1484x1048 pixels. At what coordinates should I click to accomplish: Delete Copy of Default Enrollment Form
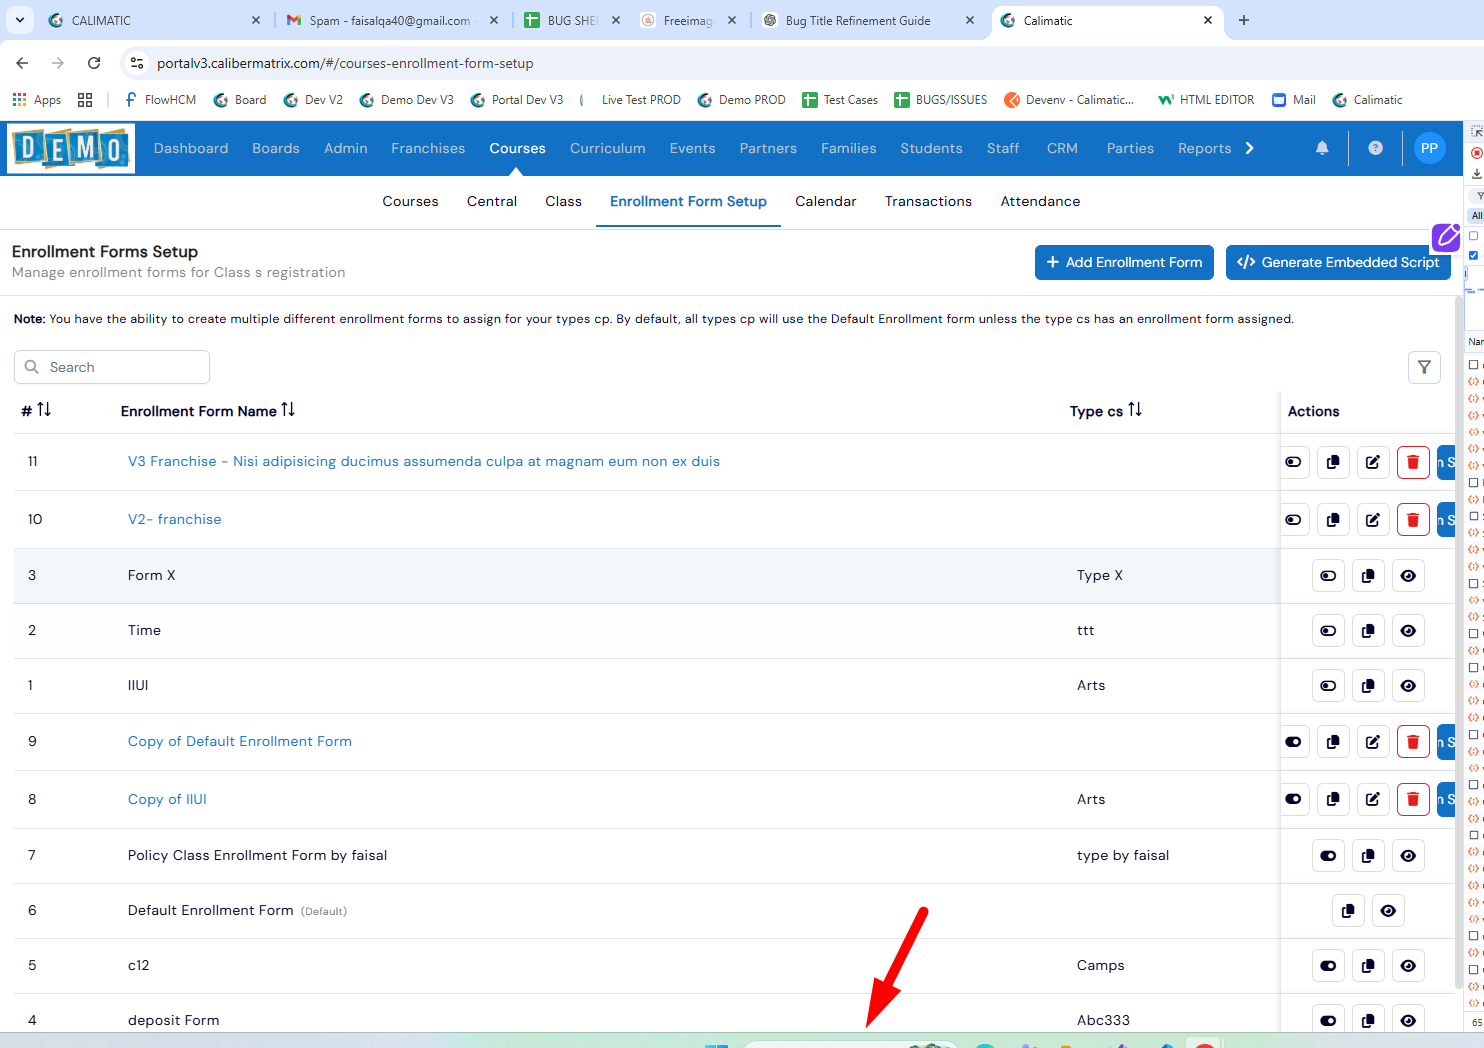pos(1413,742)
